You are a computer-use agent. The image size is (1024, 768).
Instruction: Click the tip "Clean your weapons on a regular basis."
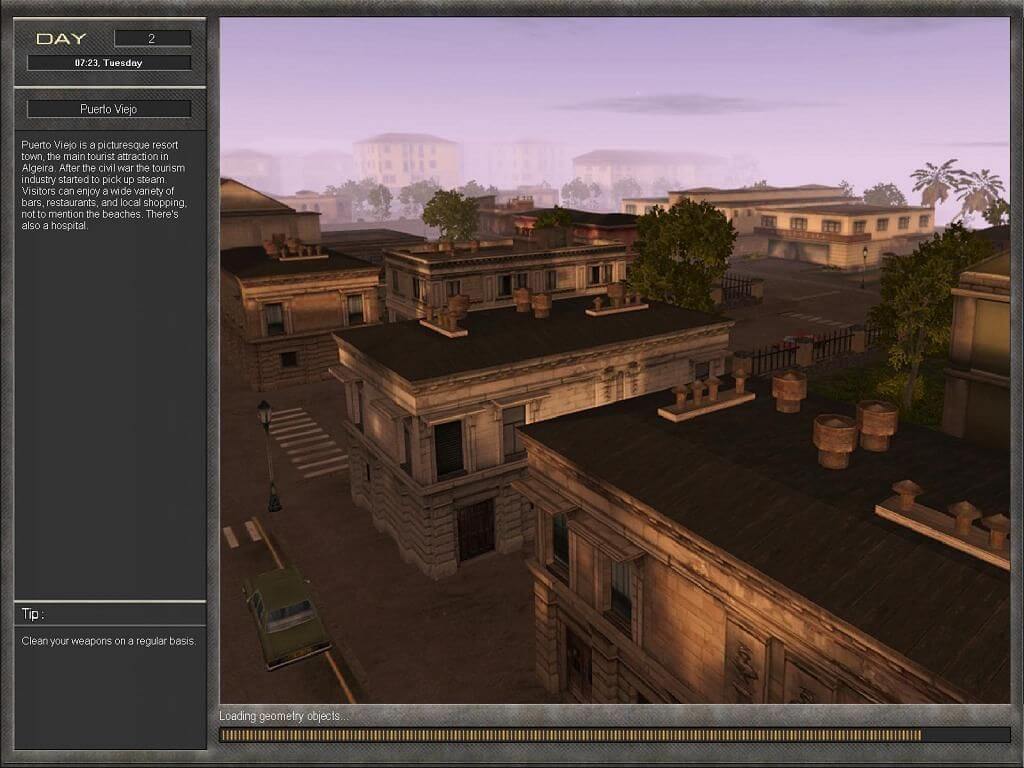click(108, 641)
